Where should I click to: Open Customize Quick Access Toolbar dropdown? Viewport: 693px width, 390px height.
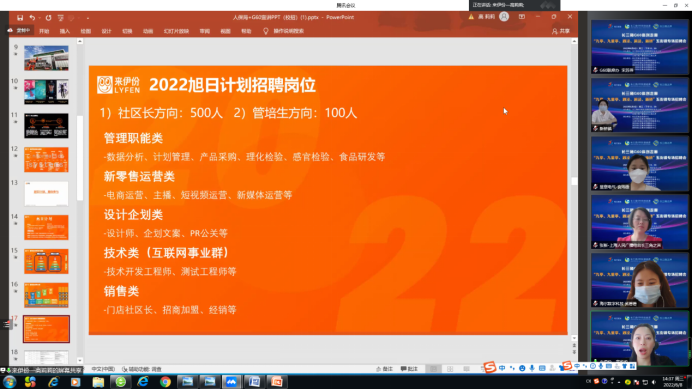click(x=88, y=18)
